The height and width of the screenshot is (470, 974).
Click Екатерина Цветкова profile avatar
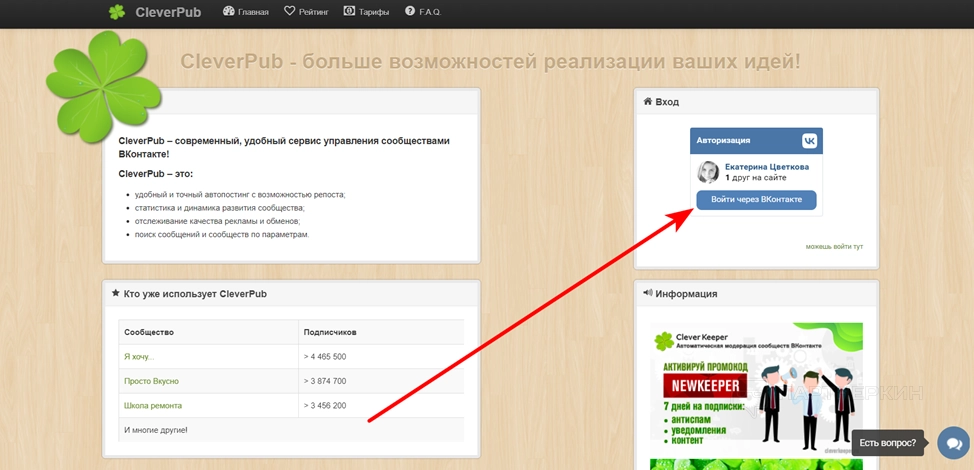click(x=708, y=172)
